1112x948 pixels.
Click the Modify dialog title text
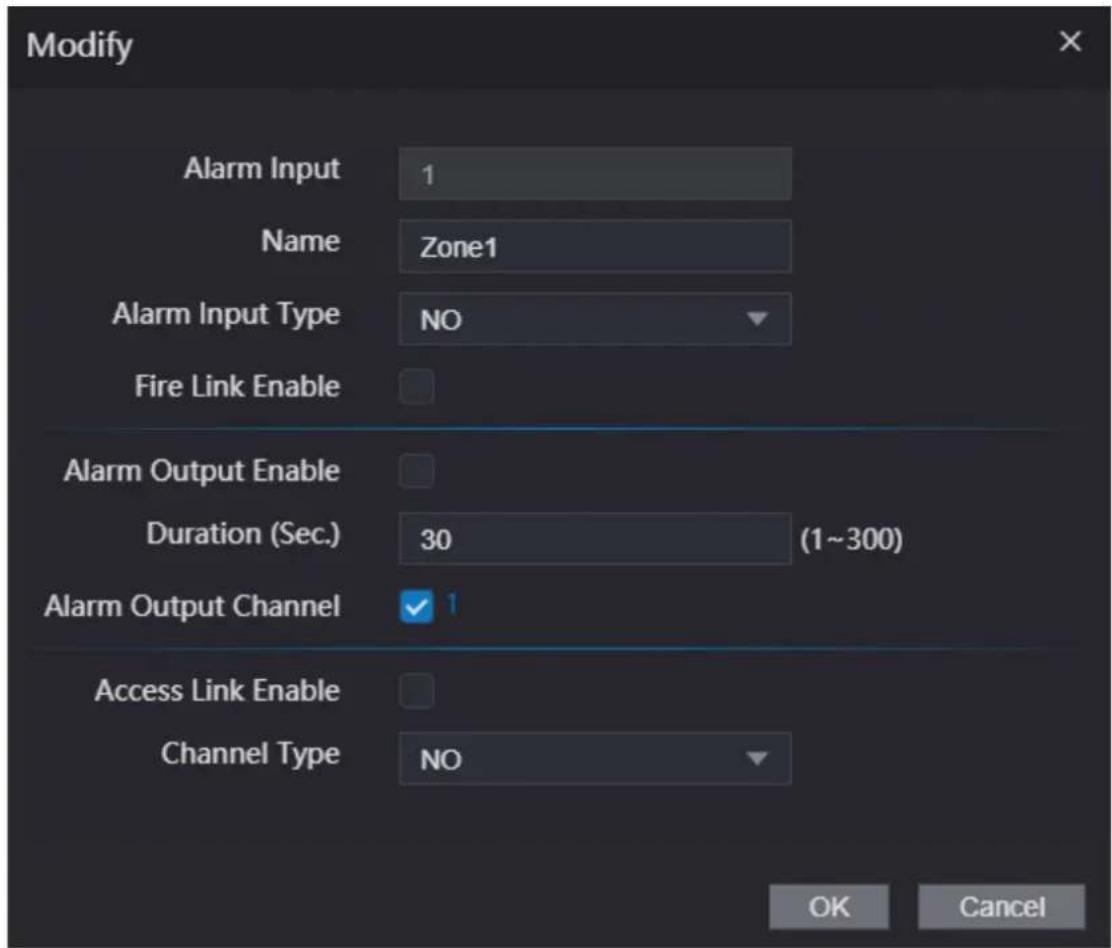coord(79,46)
